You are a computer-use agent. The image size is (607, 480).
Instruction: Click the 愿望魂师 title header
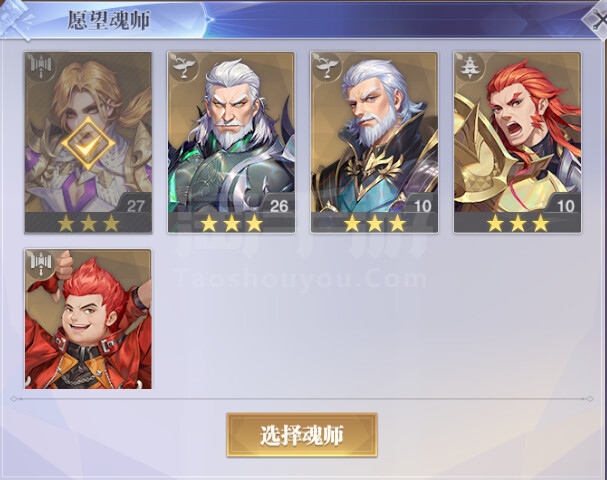pyautogui.click(x=109, y=20)
